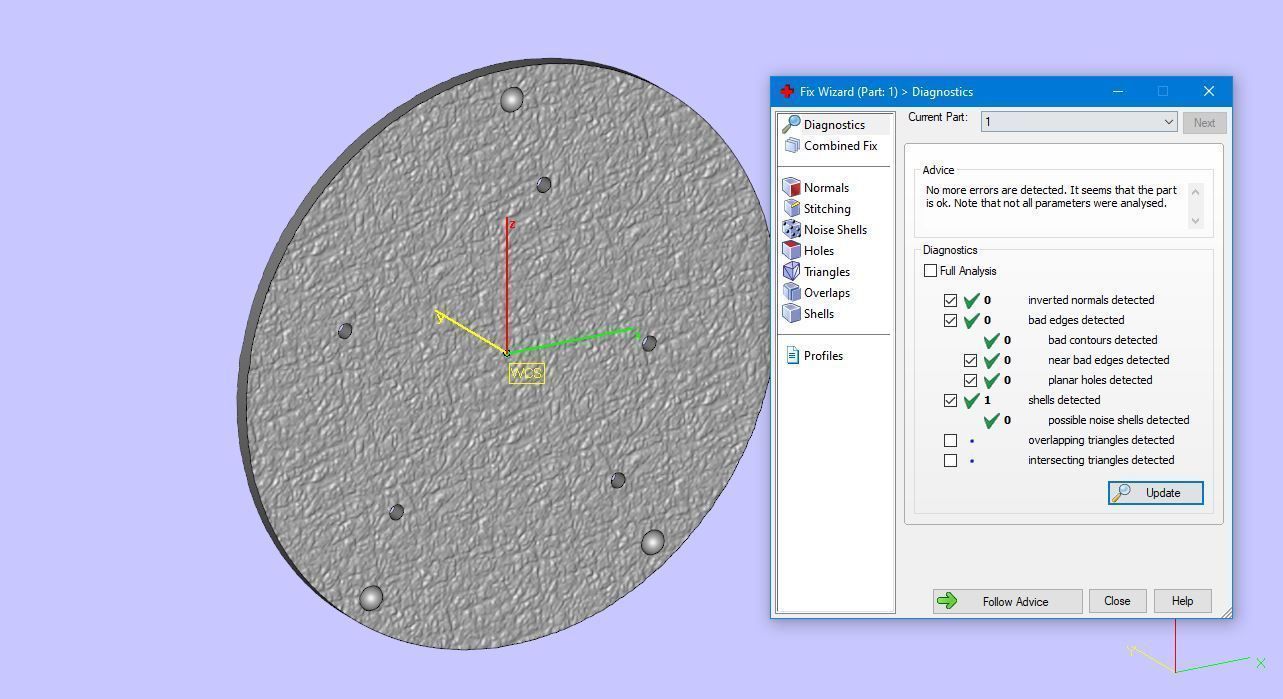The image size is (1283, 699).
Task: Click the Stitching icon in sidebar
Action: pos(791,208)
